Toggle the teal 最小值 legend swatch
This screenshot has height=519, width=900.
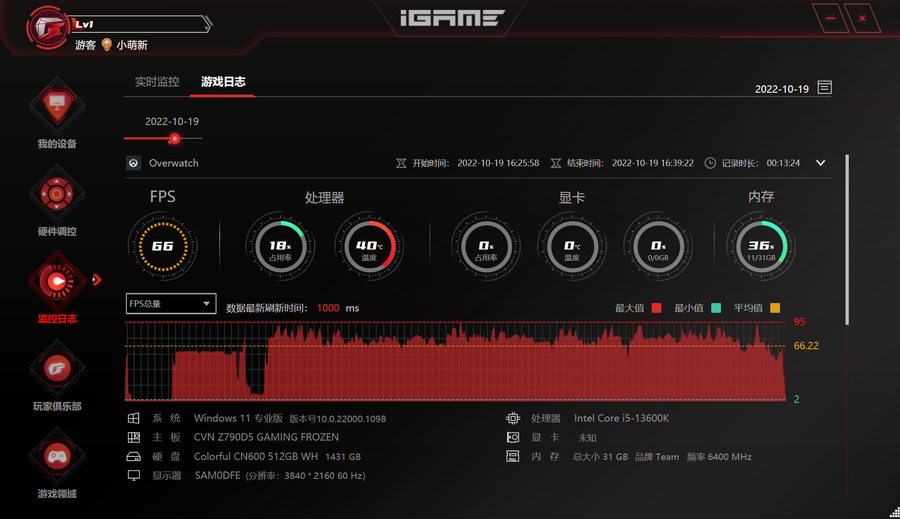pyautogui.click(x=716, y=308)
